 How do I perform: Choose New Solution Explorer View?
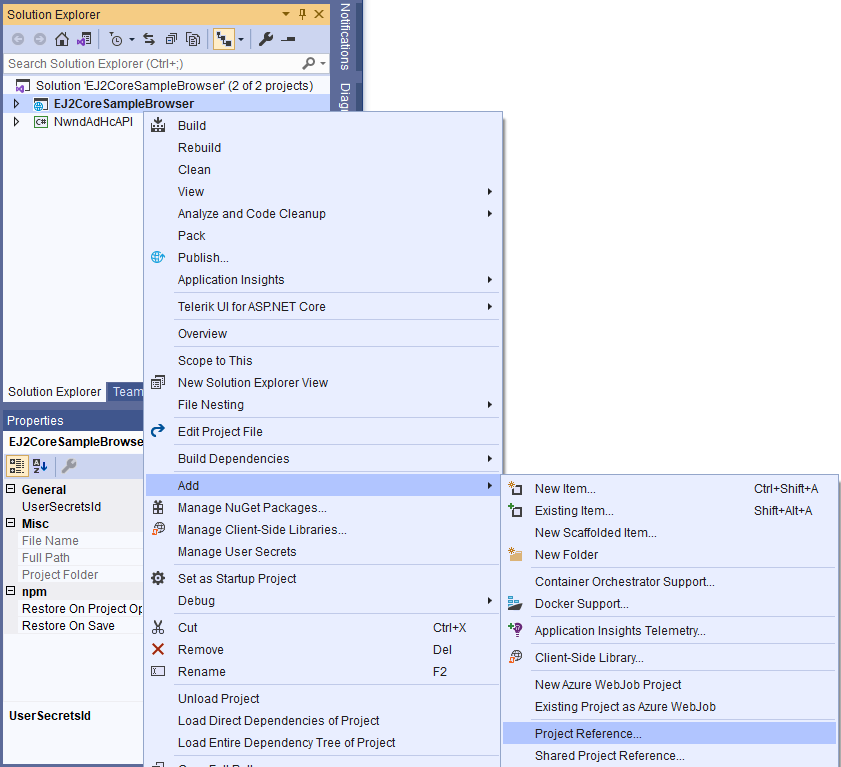(324, 382)
